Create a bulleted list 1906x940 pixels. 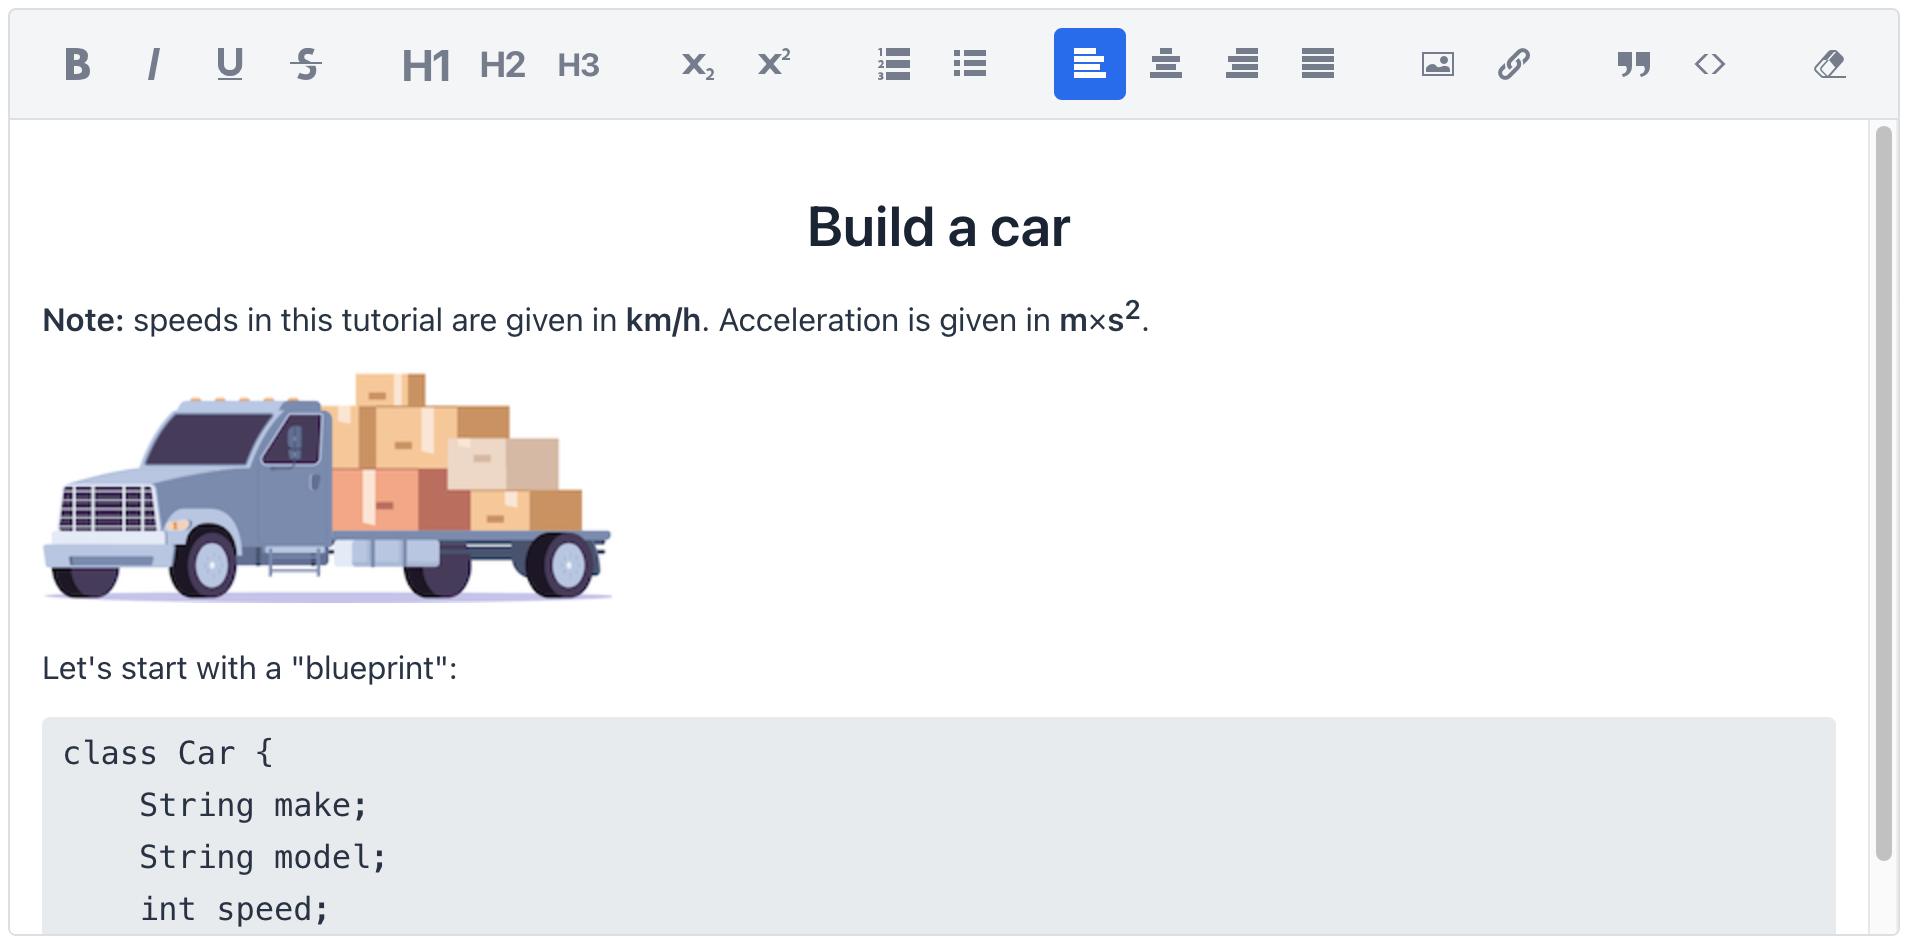[x=969, y=64]
